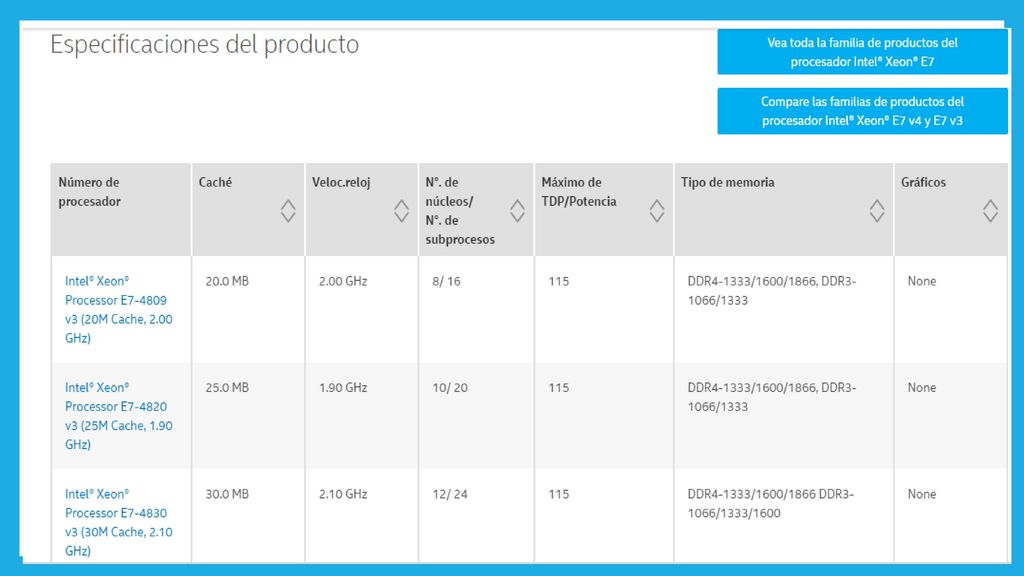Sort table by Veloc.reloj column
This screenshot has height=576, width=1024.
tap(402, 211)
